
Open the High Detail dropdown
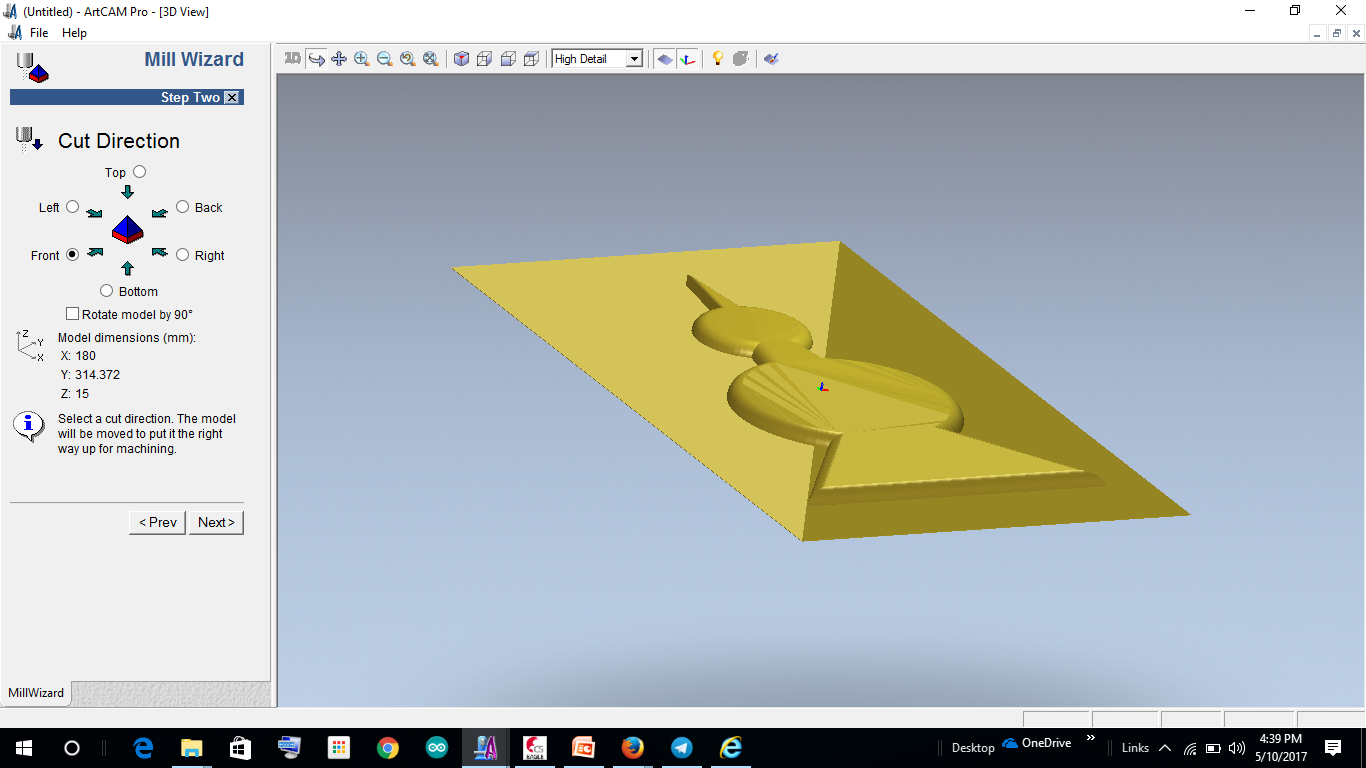point(633,59)
